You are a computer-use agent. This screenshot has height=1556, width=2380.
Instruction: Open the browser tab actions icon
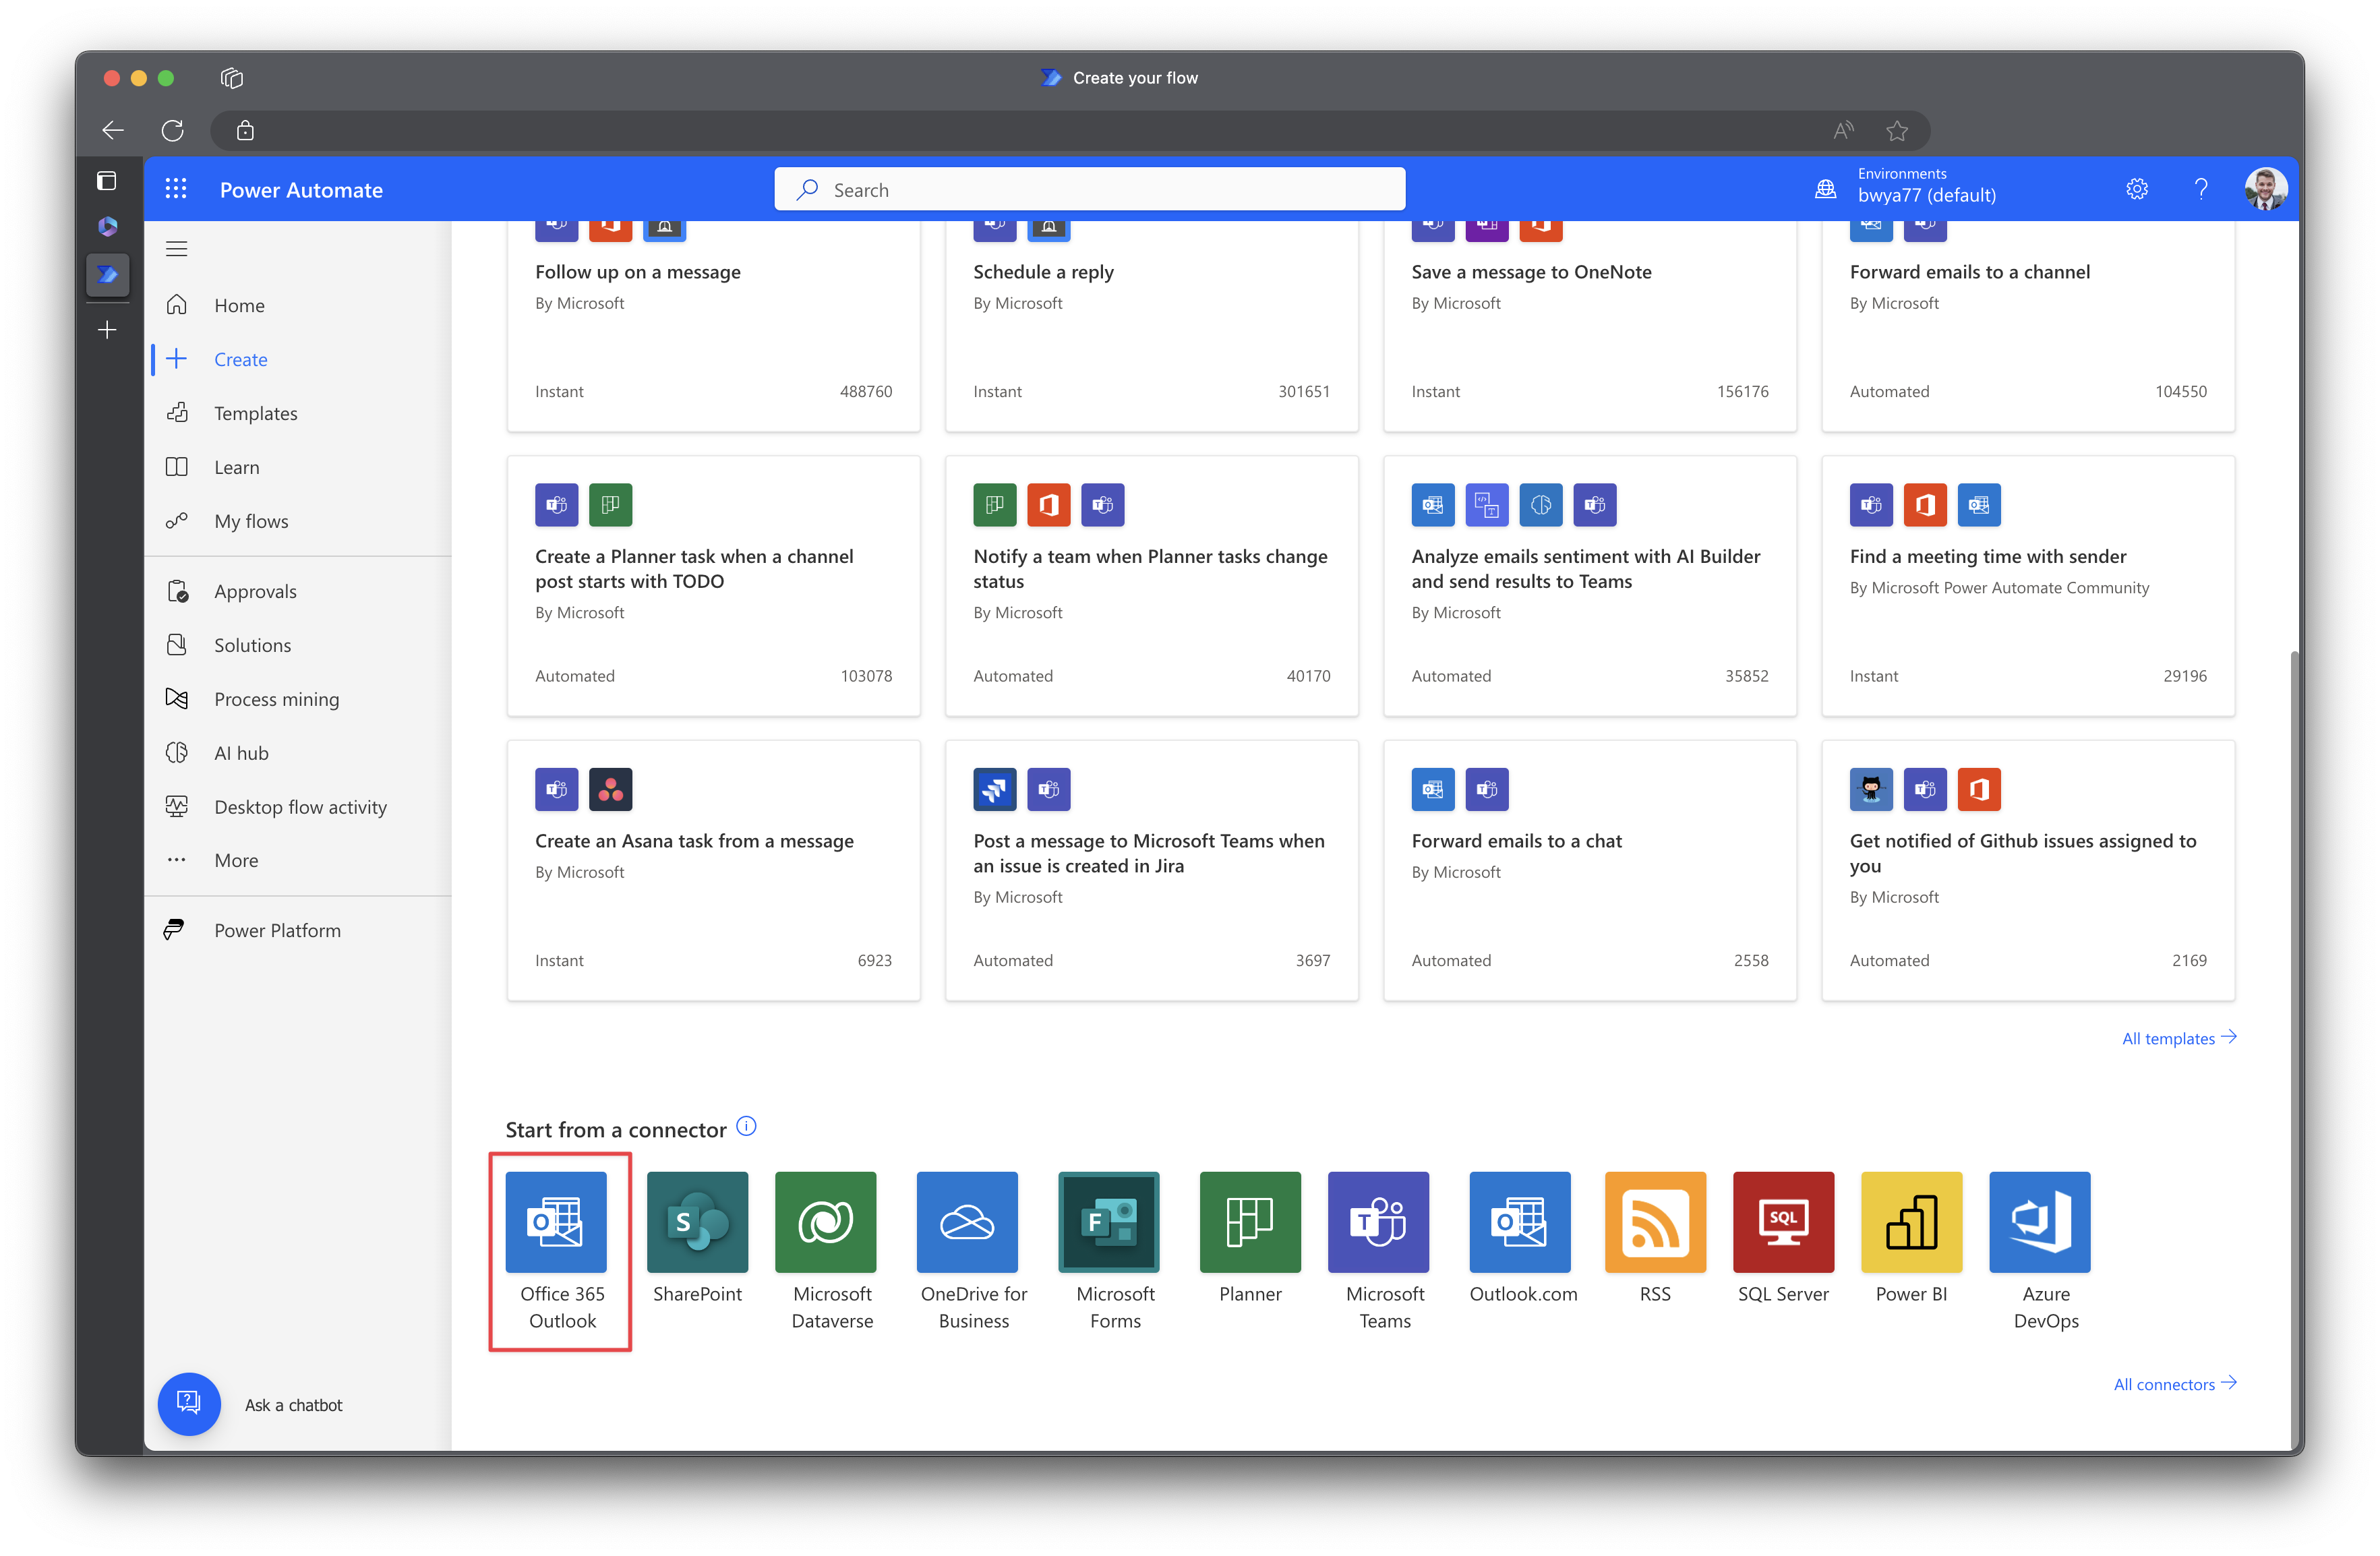pos(107,181)
